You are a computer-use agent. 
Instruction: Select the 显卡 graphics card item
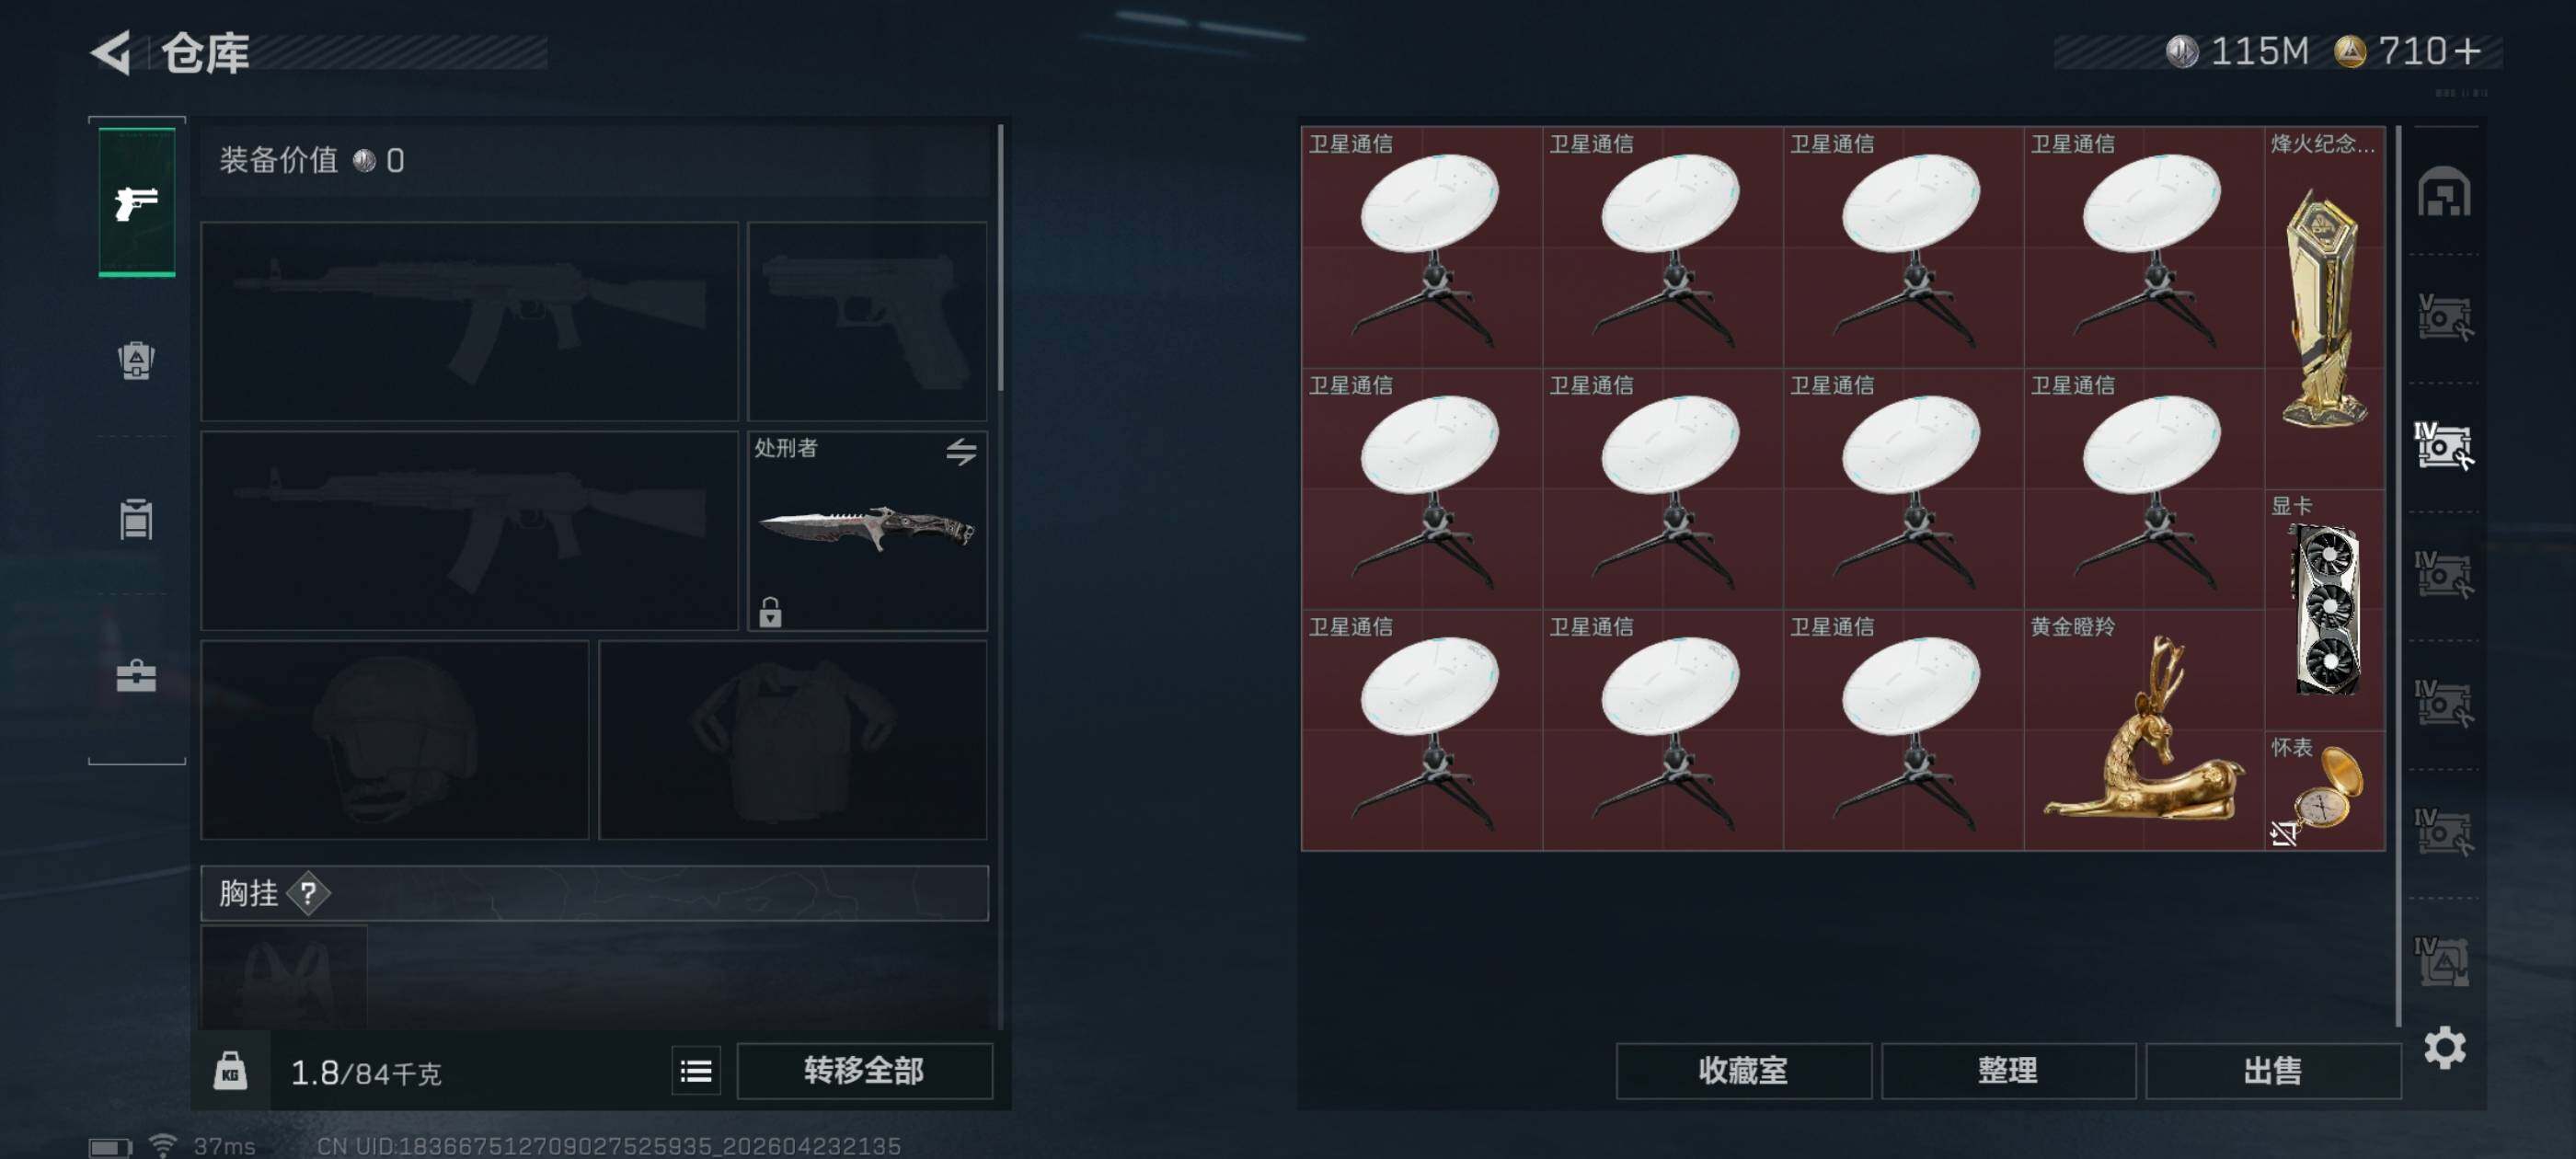click(2324, 610)
